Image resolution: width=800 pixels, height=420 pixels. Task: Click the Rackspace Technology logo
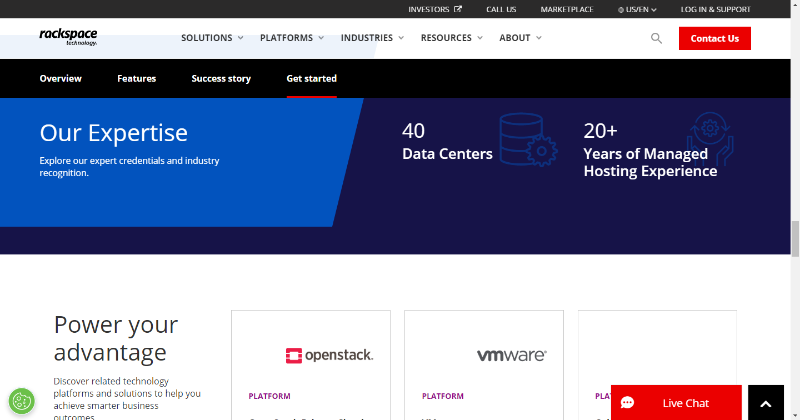point(68,37)
